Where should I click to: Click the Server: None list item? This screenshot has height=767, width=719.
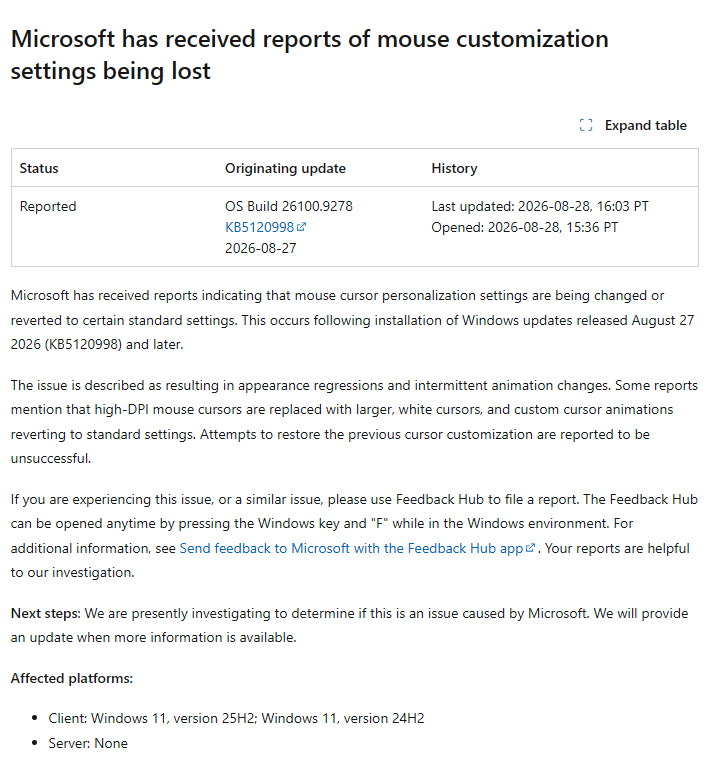[x=88, y=743]
